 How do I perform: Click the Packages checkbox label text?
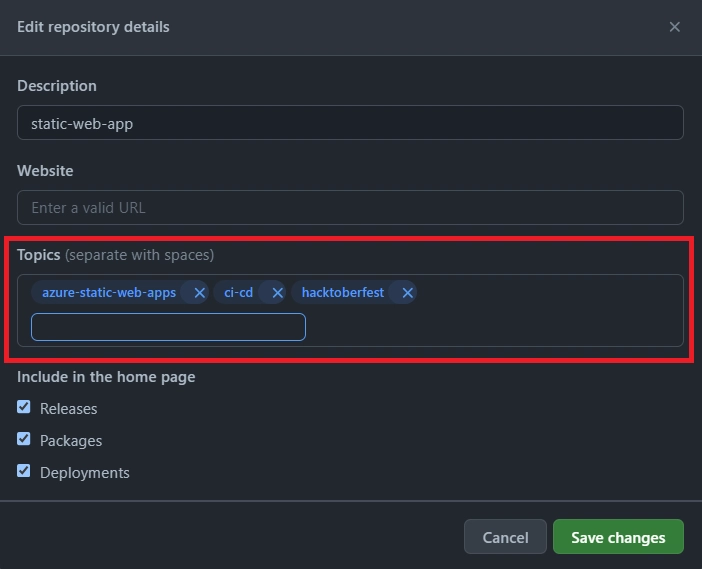click(x=71, y=441)
